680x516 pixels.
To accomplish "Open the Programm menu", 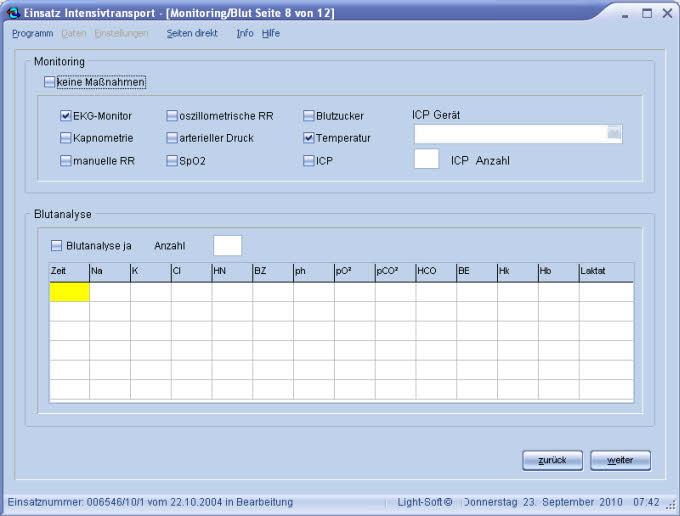I will [x=33, y=33].
